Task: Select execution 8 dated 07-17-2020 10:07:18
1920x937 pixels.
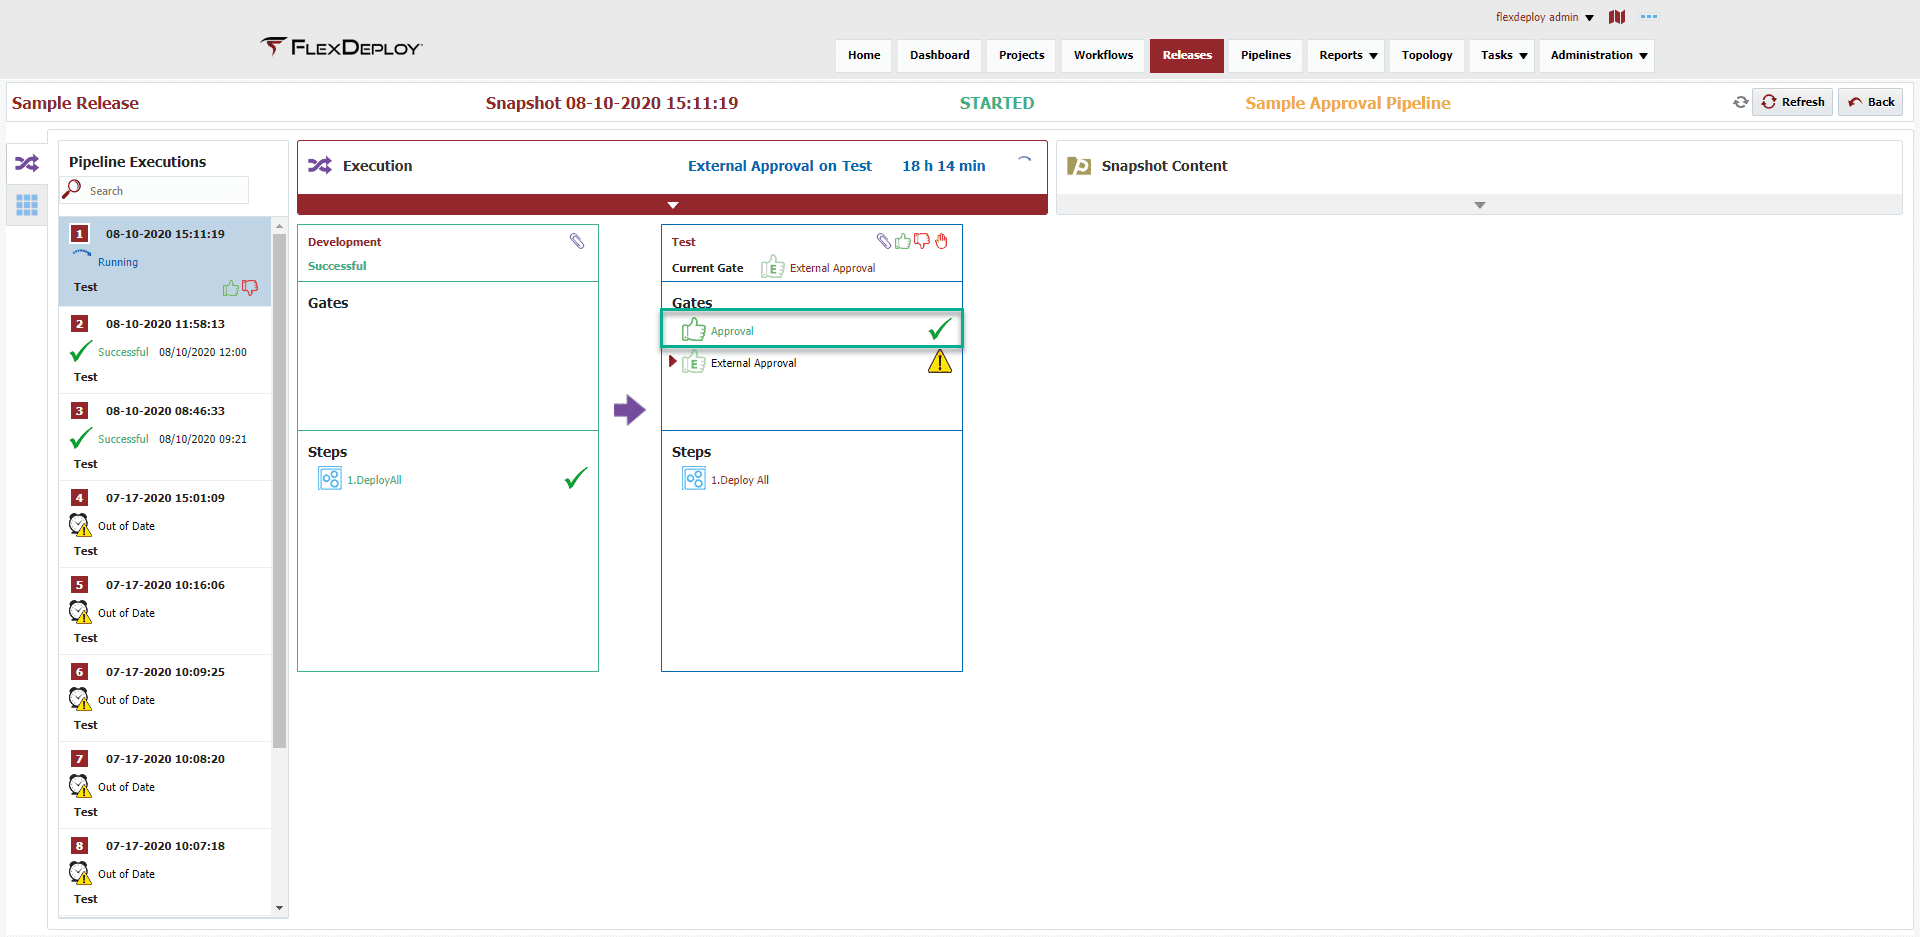Action: [165, 872]
